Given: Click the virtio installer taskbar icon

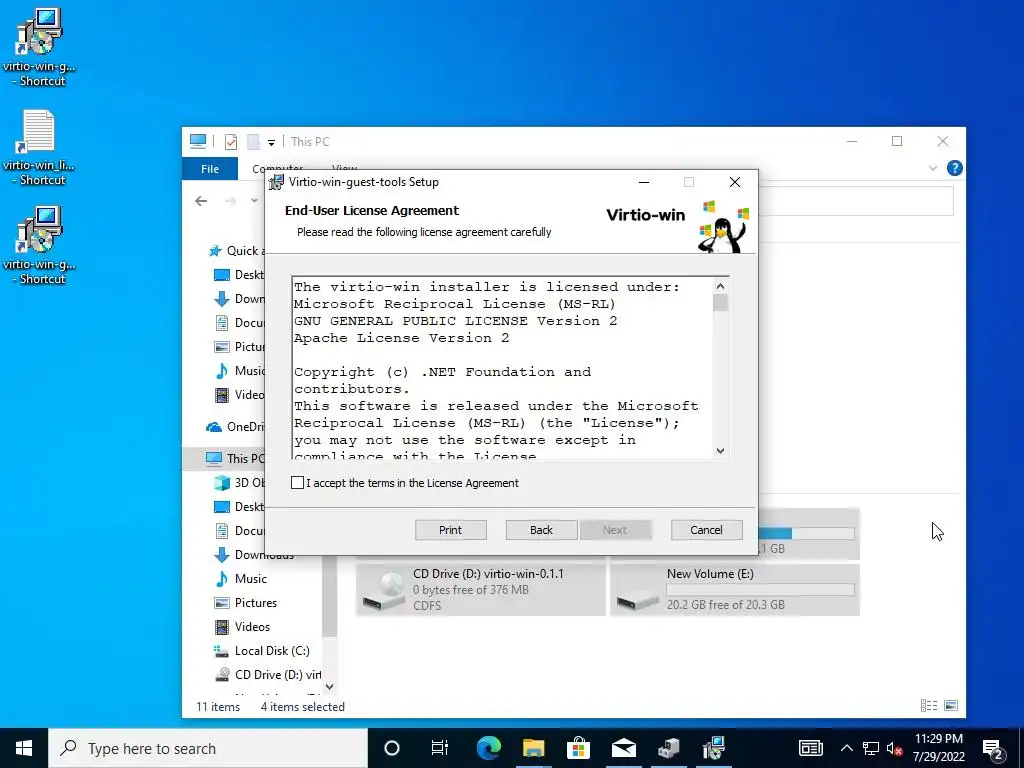Looking at the screenshot, I should pos(714,748).
